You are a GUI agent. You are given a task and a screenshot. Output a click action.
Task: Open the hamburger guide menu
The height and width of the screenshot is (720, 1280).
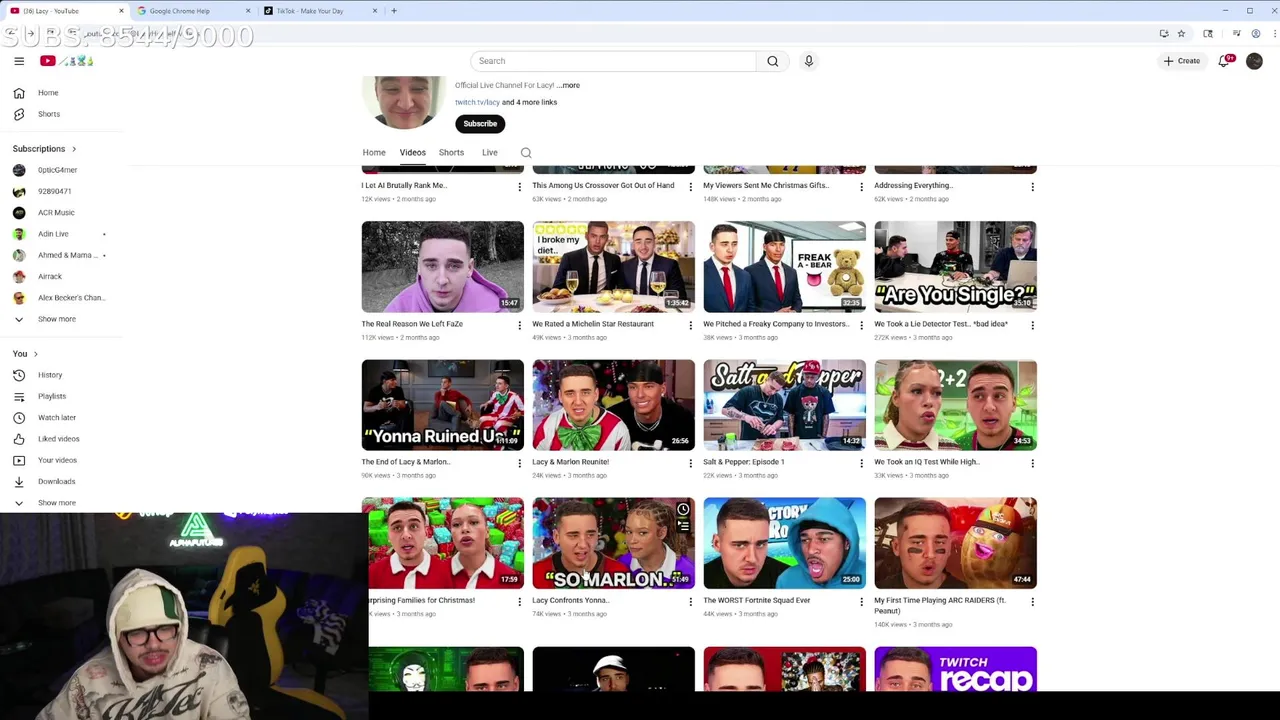19,61
